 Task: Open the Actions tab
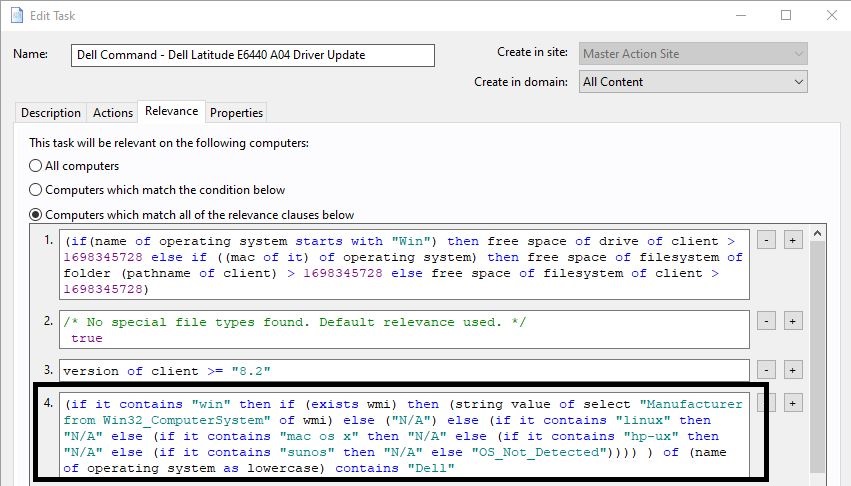[x=113, y=113]
